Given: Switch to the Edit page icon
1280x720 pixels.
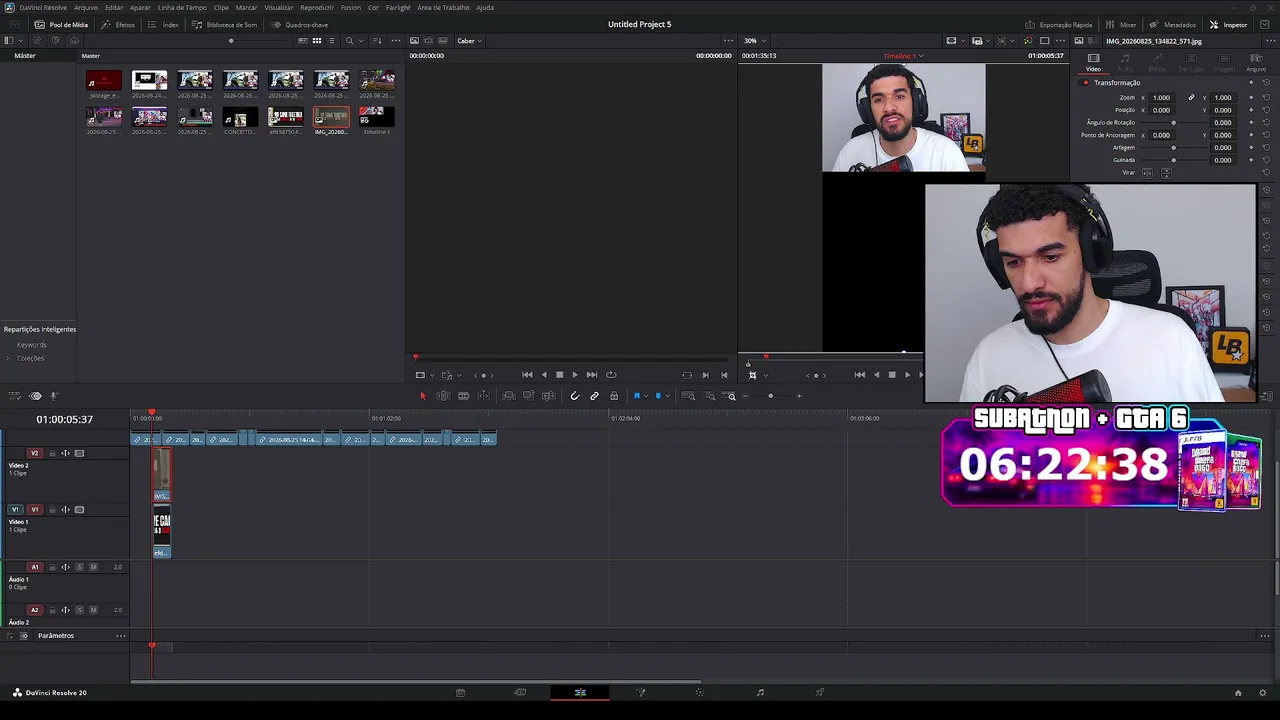Looking at the screenshot, I should coord(580,692).
